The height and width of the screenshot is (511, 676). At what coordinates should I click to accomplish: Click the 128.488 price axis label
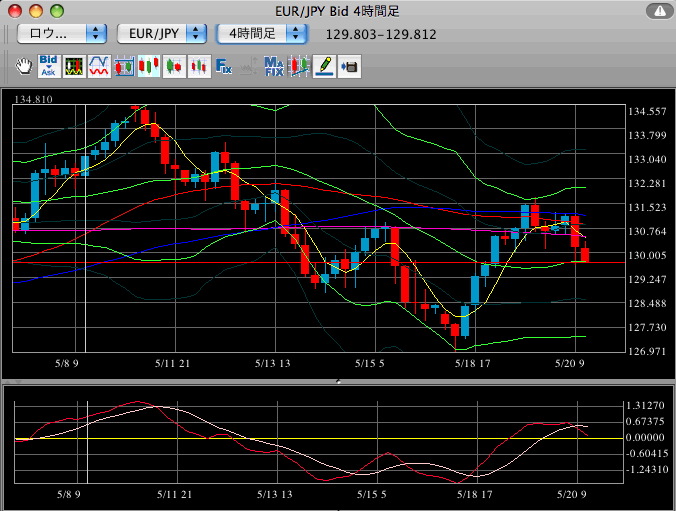[647, 304]
